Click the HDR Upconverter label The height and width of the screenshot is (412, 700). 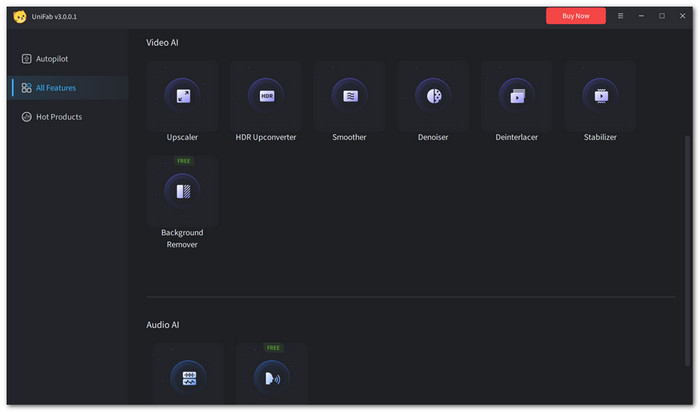coord(266,137)
